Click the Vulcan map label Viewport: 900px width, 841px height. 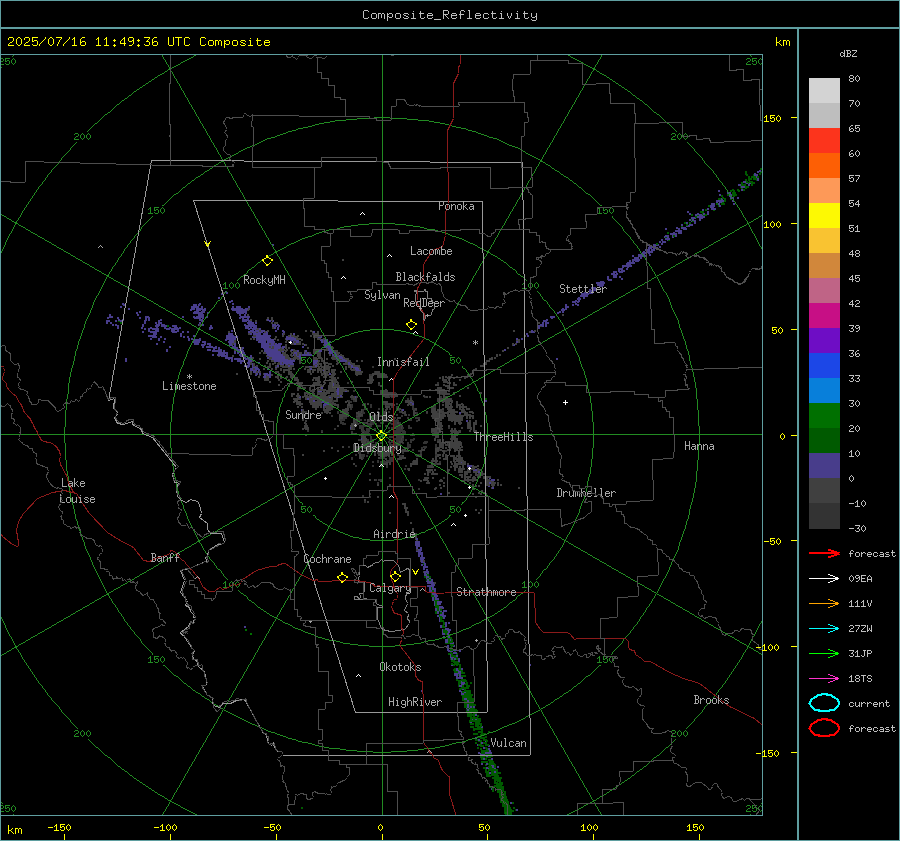point(508,743)
